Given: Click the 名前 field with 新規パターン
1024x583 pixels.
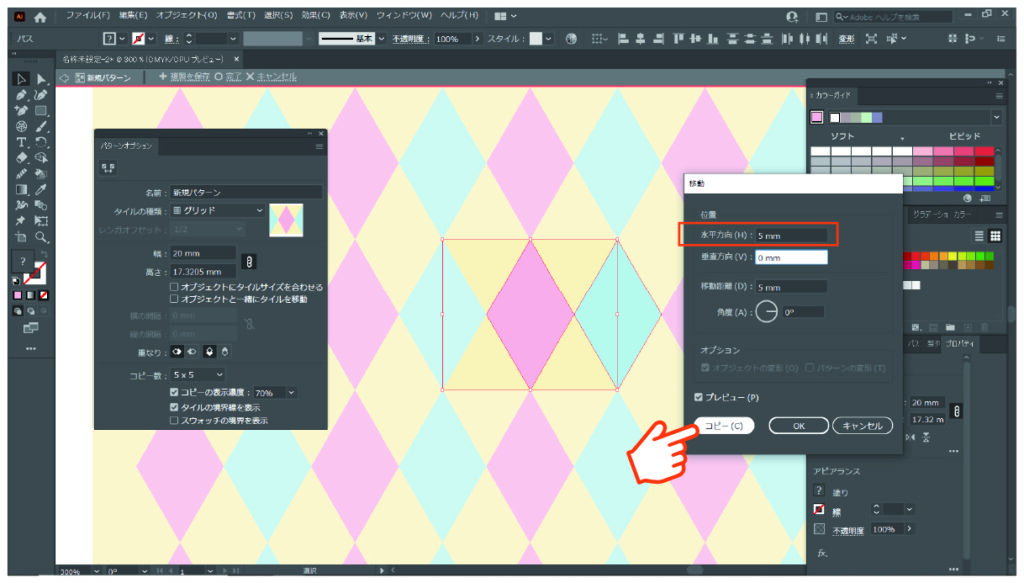Looking at the screenshot, I should tap(246, 193).
